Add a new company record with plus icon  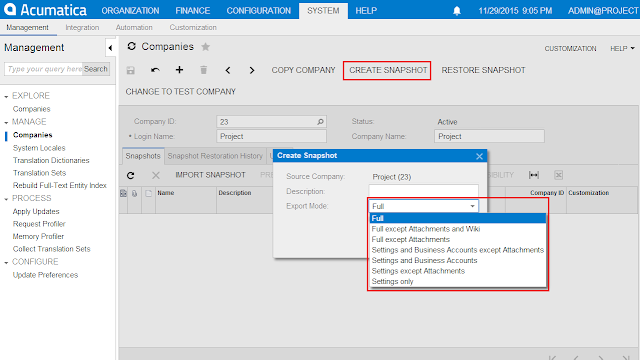point(179,70)
